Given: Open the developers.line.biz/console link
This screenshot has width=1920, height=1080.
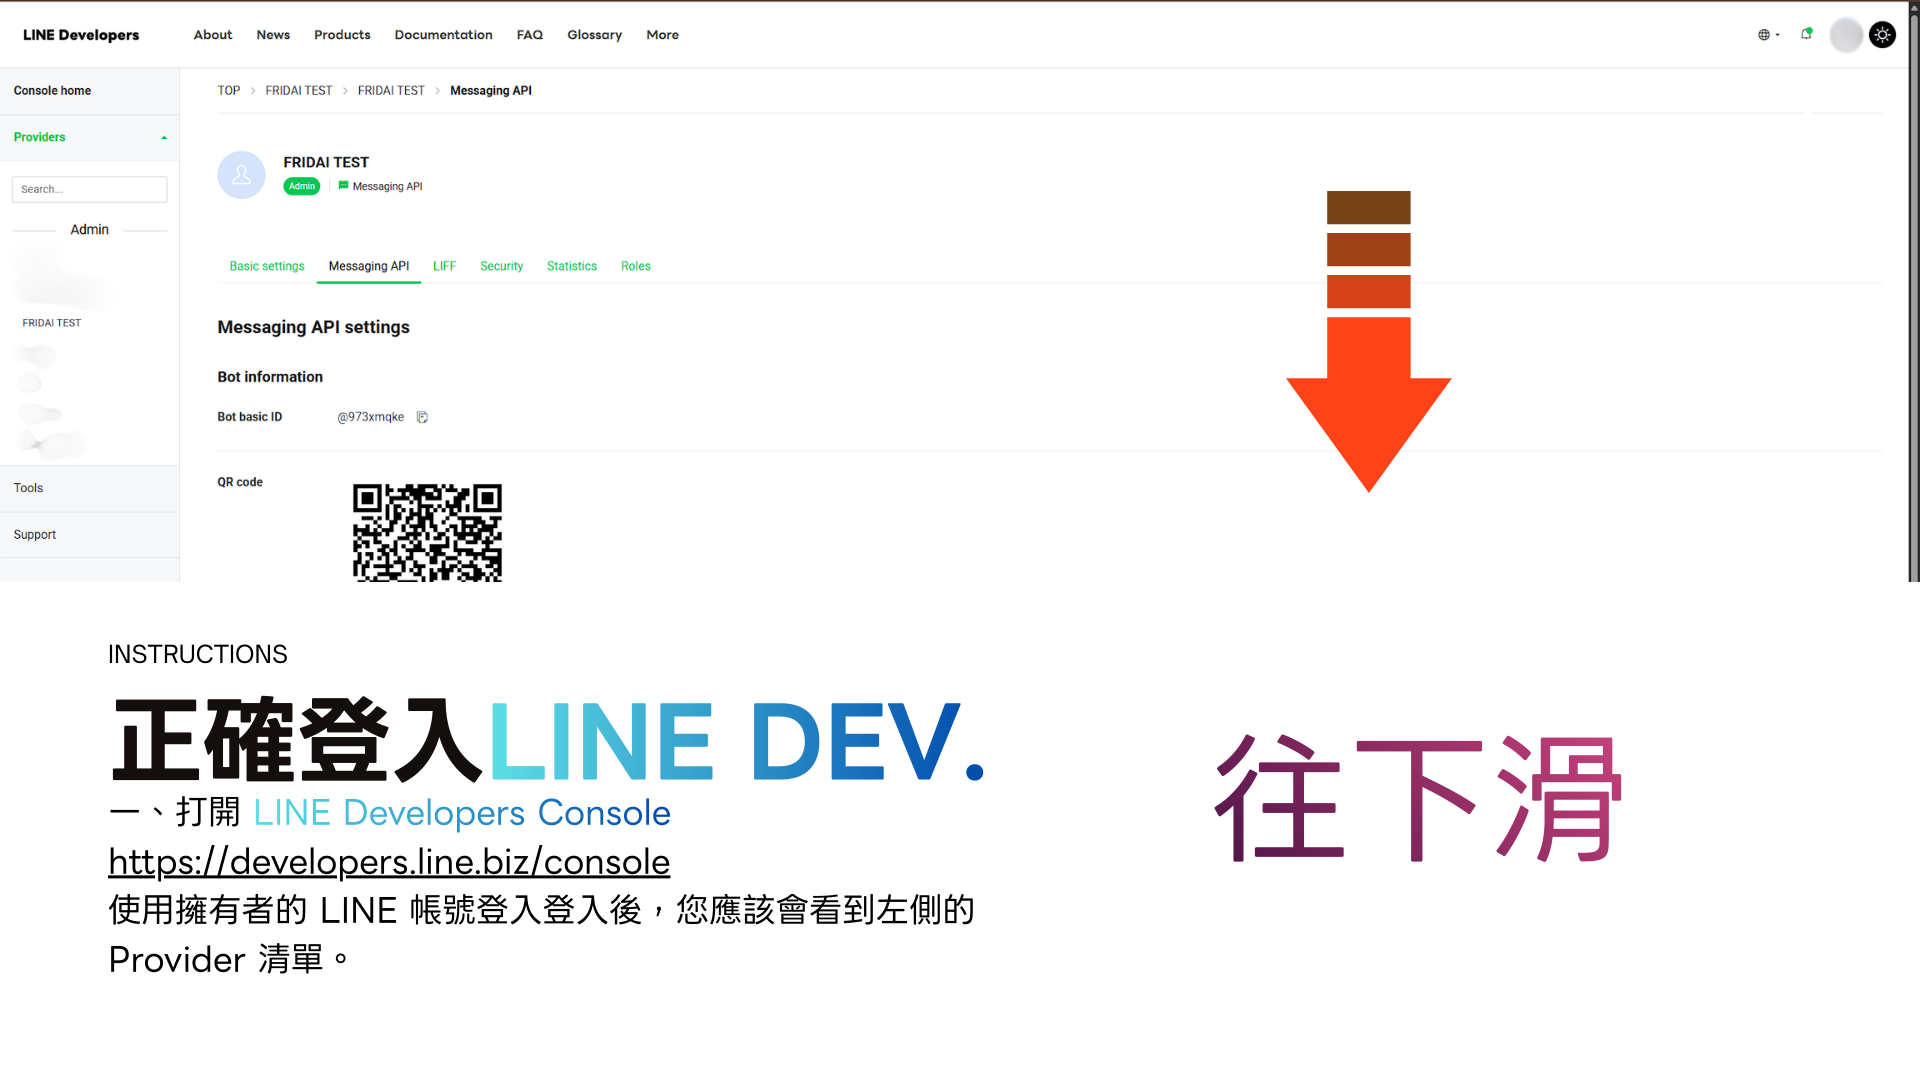Looking at the screenshot, I should 389,861.
